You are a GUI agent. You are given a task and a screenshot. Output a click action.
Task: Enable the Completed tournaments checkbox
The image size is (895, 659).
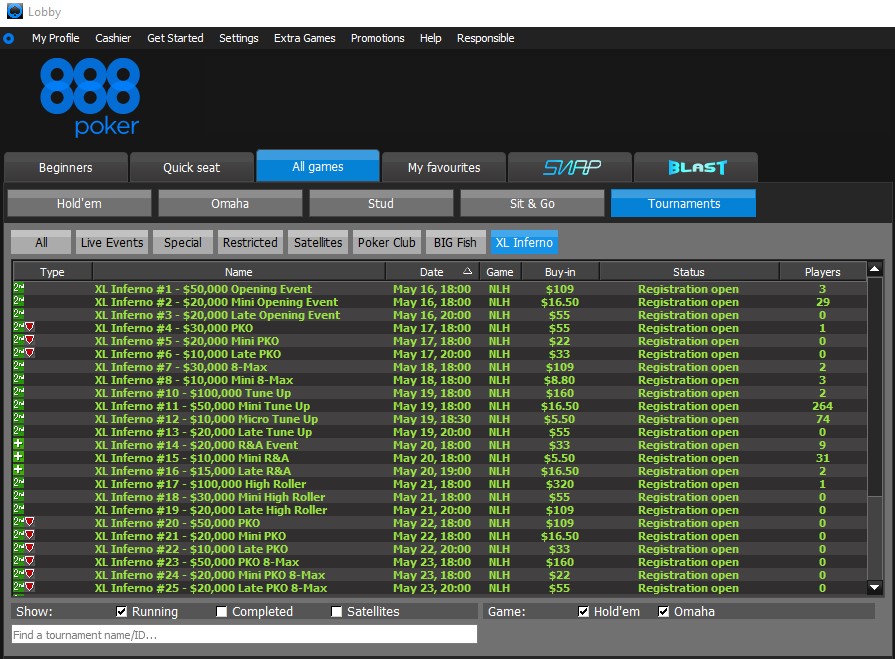(221, 611)
